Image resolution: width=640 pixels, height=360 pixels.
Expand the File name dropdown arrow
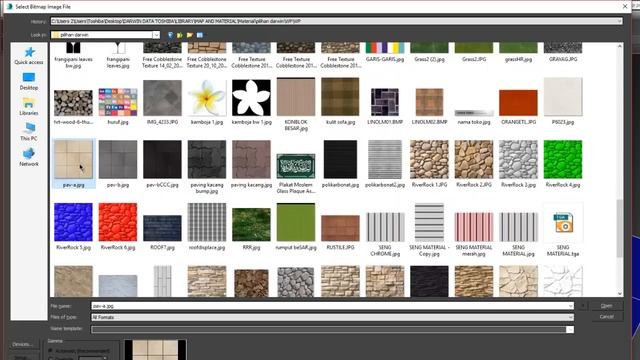(x=570, y=306)
